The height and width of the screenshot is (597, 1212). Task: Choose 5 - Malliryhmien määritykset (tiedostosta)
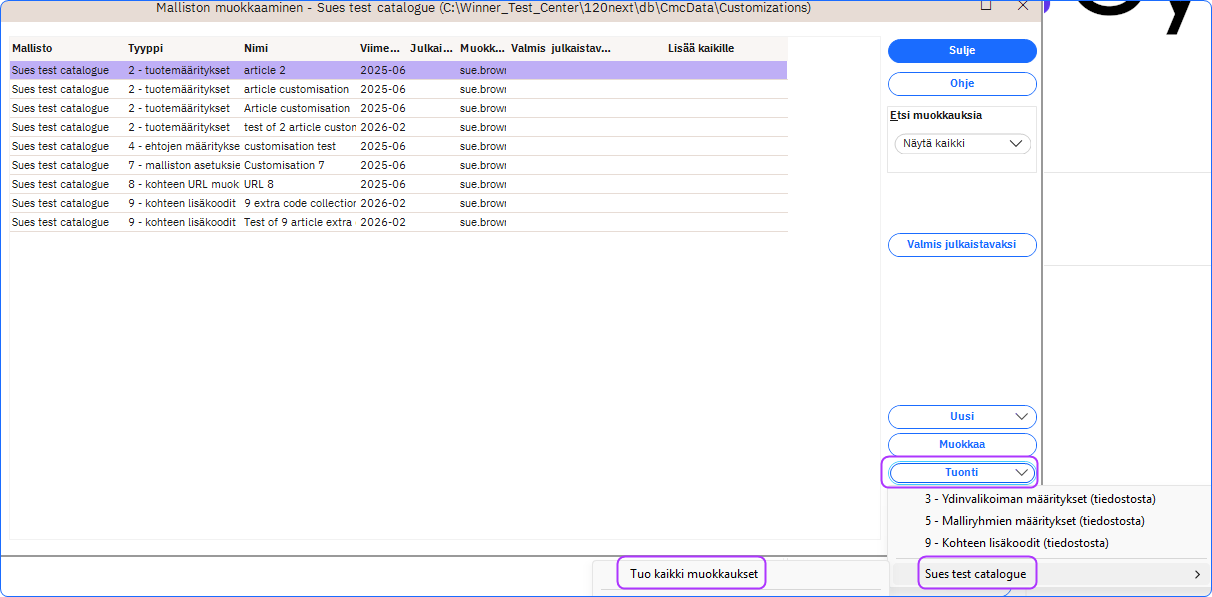click(x=1034, y=521)
